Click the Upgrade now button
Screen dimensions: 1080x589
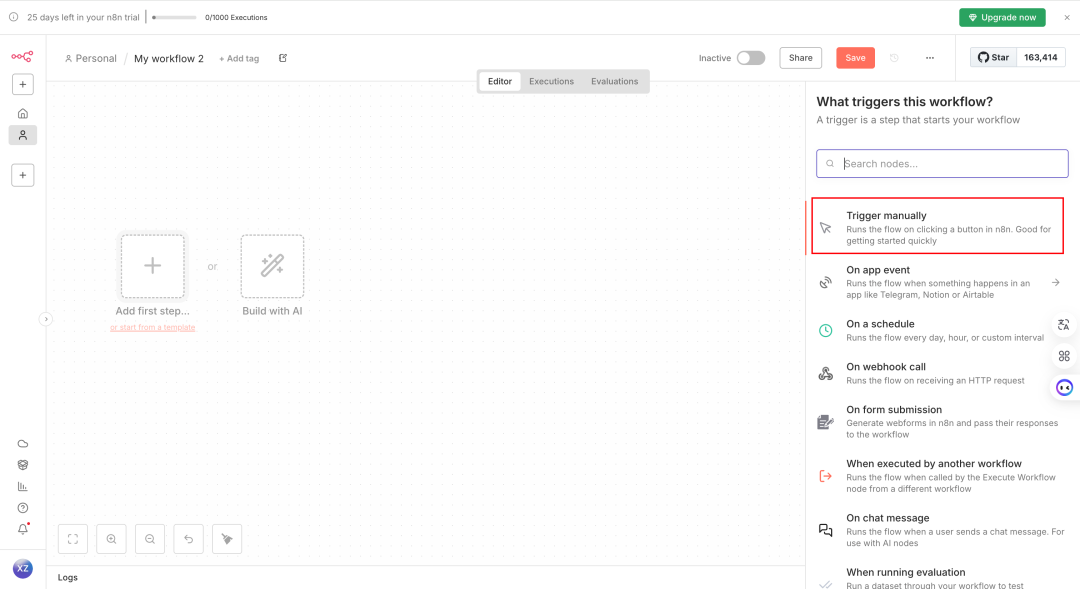(1002, 17)
